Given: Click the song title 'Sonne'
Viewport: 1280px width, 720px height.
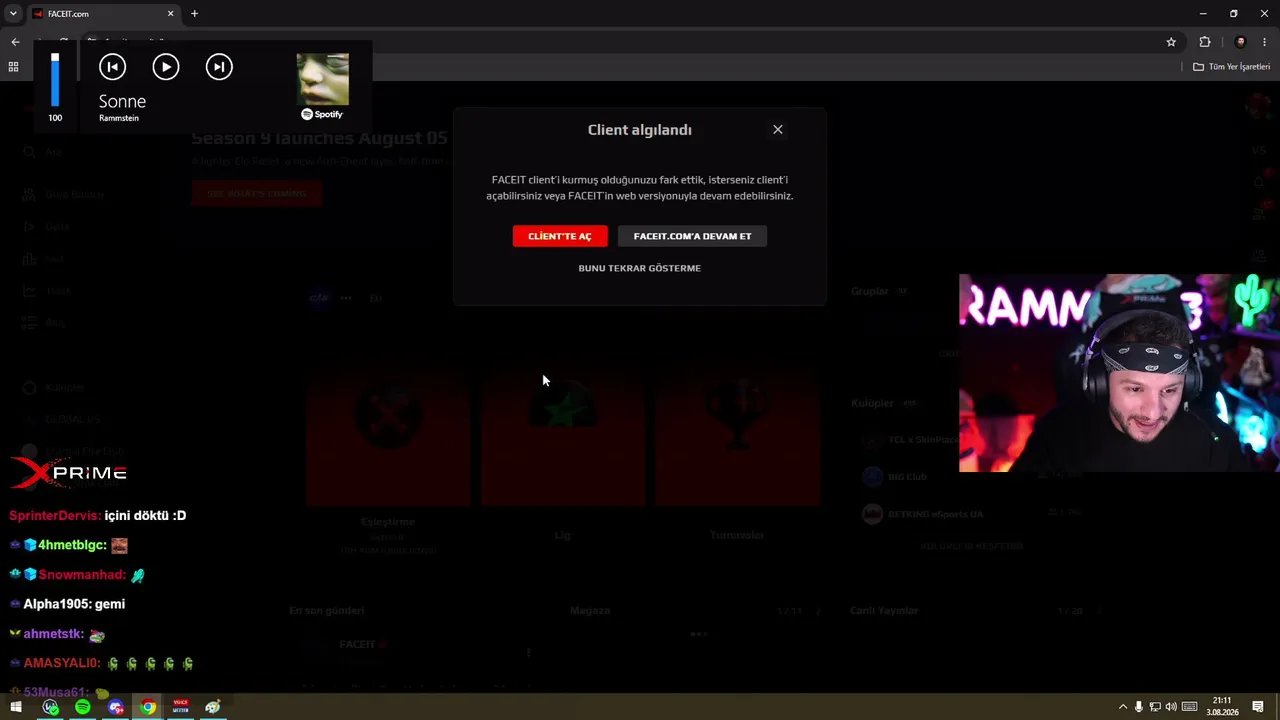Looking at the screenshot, I should point(122,101).
